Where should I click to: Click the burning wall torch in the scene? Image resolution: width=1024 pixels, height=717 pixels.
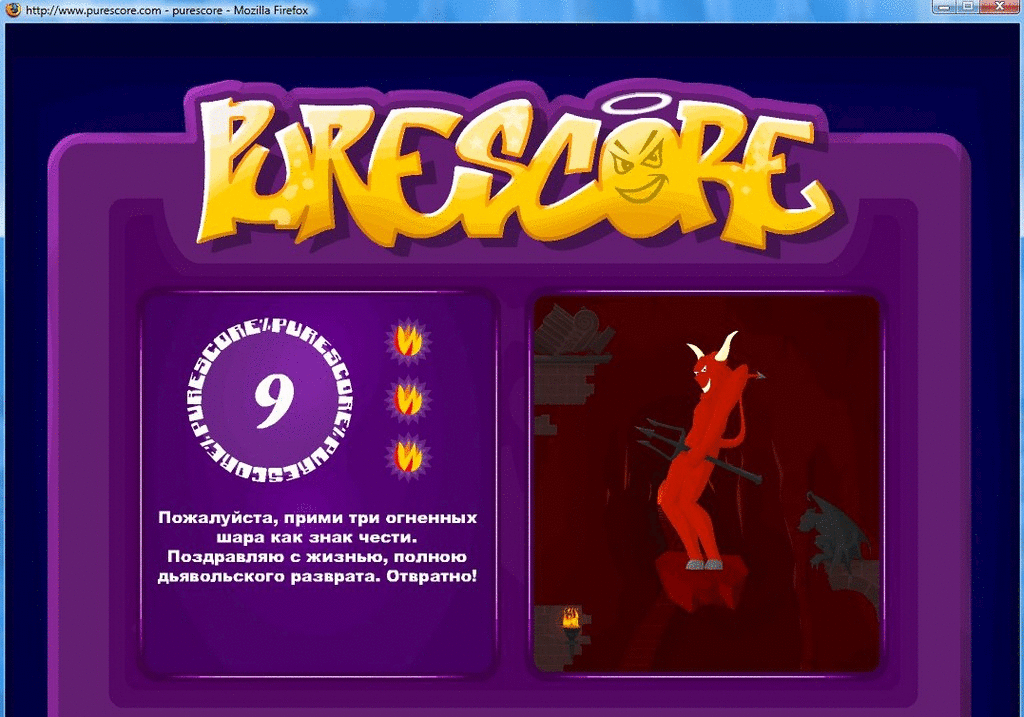pos(571,626)
